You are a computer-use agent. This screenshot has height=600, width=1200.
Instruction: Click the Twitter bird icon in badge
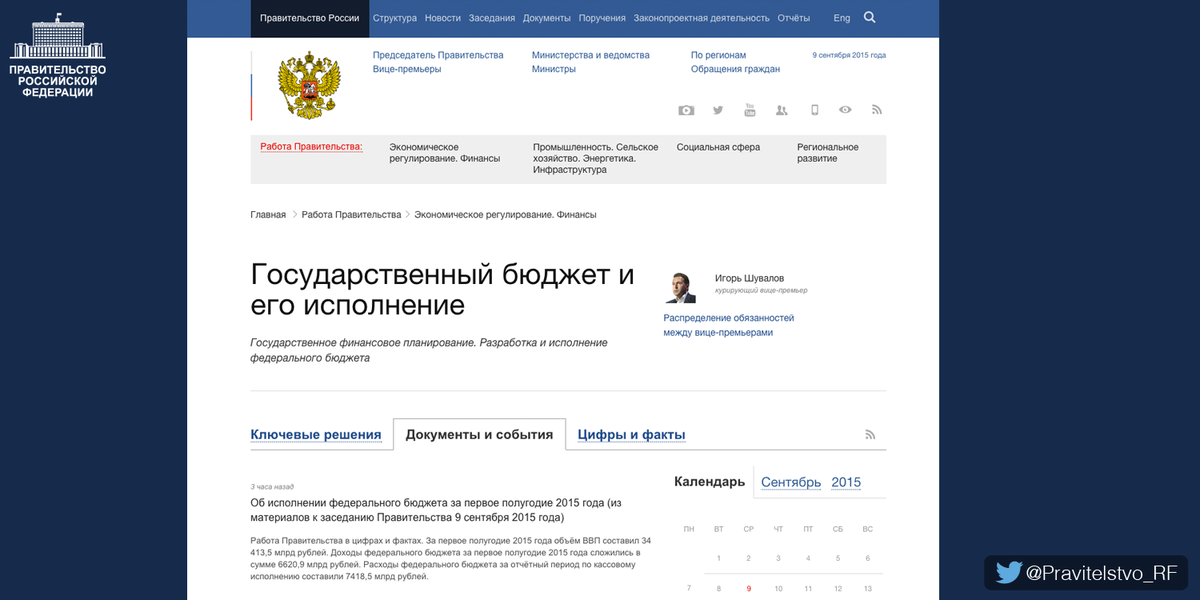1009,573
